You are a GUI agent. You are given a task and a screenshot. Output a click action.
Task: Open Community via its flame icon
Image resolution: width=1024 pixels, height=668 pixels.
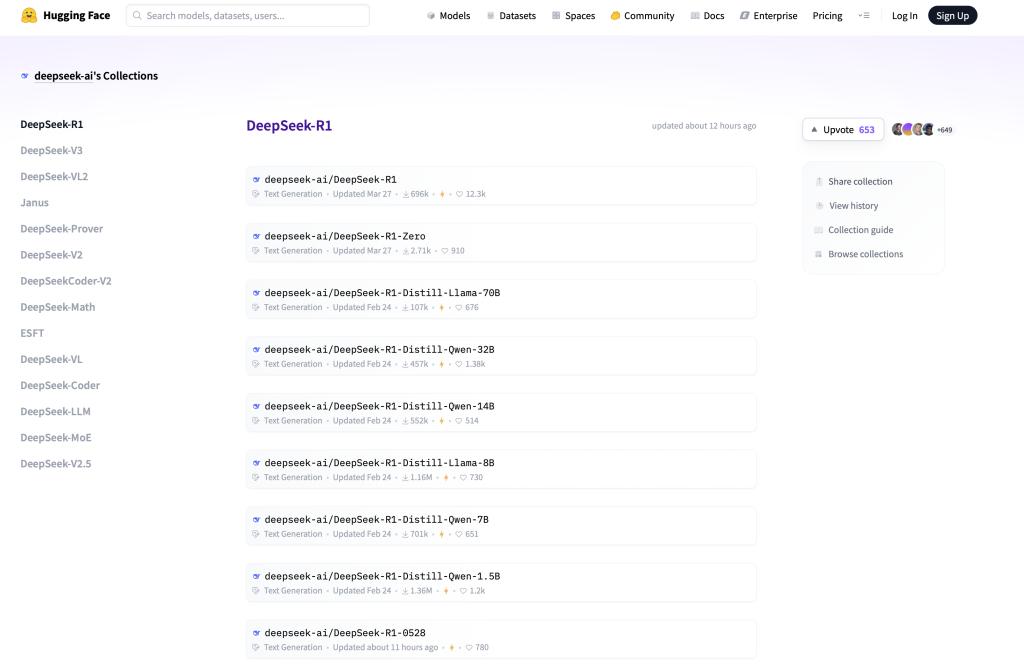(615, 15)
